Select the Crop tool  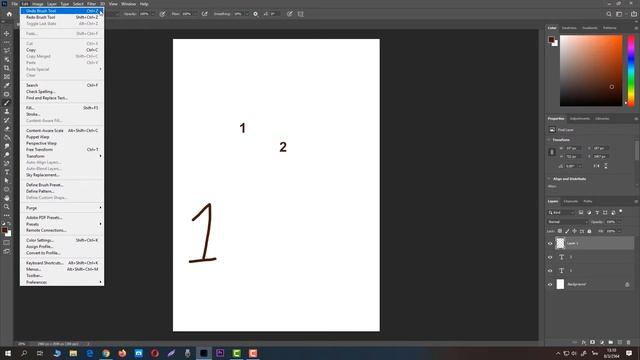point(7,68)
